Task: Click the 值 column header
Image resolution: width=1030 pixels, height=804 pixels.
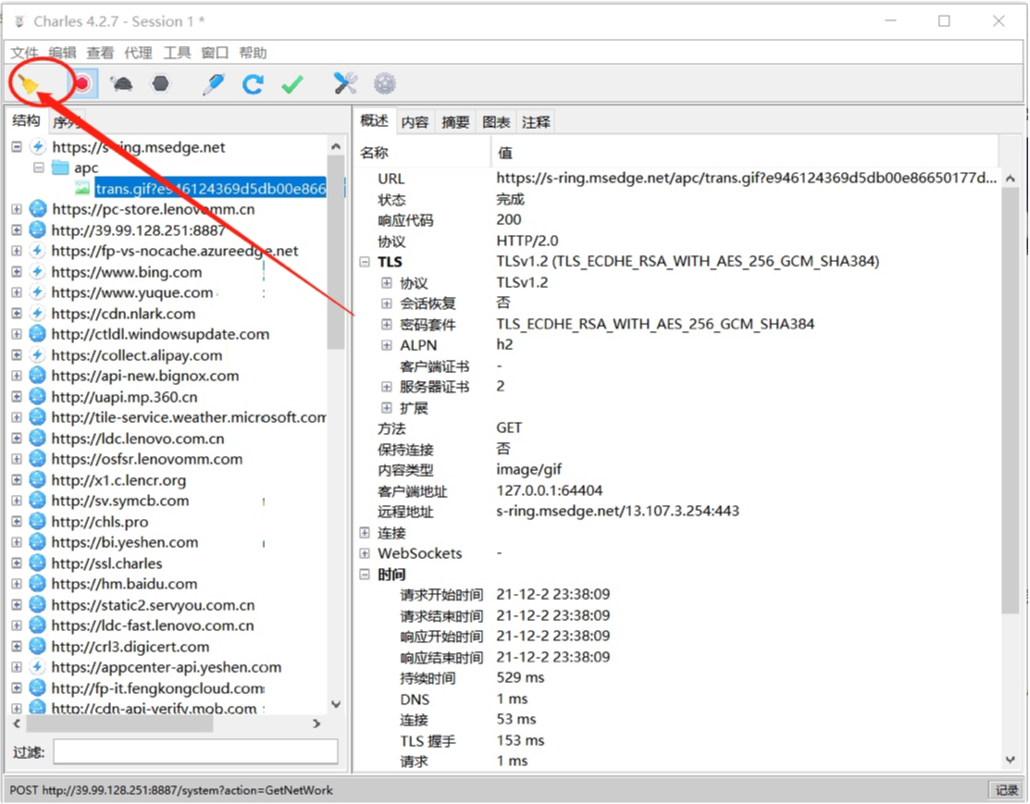Action: click(505, 153)
